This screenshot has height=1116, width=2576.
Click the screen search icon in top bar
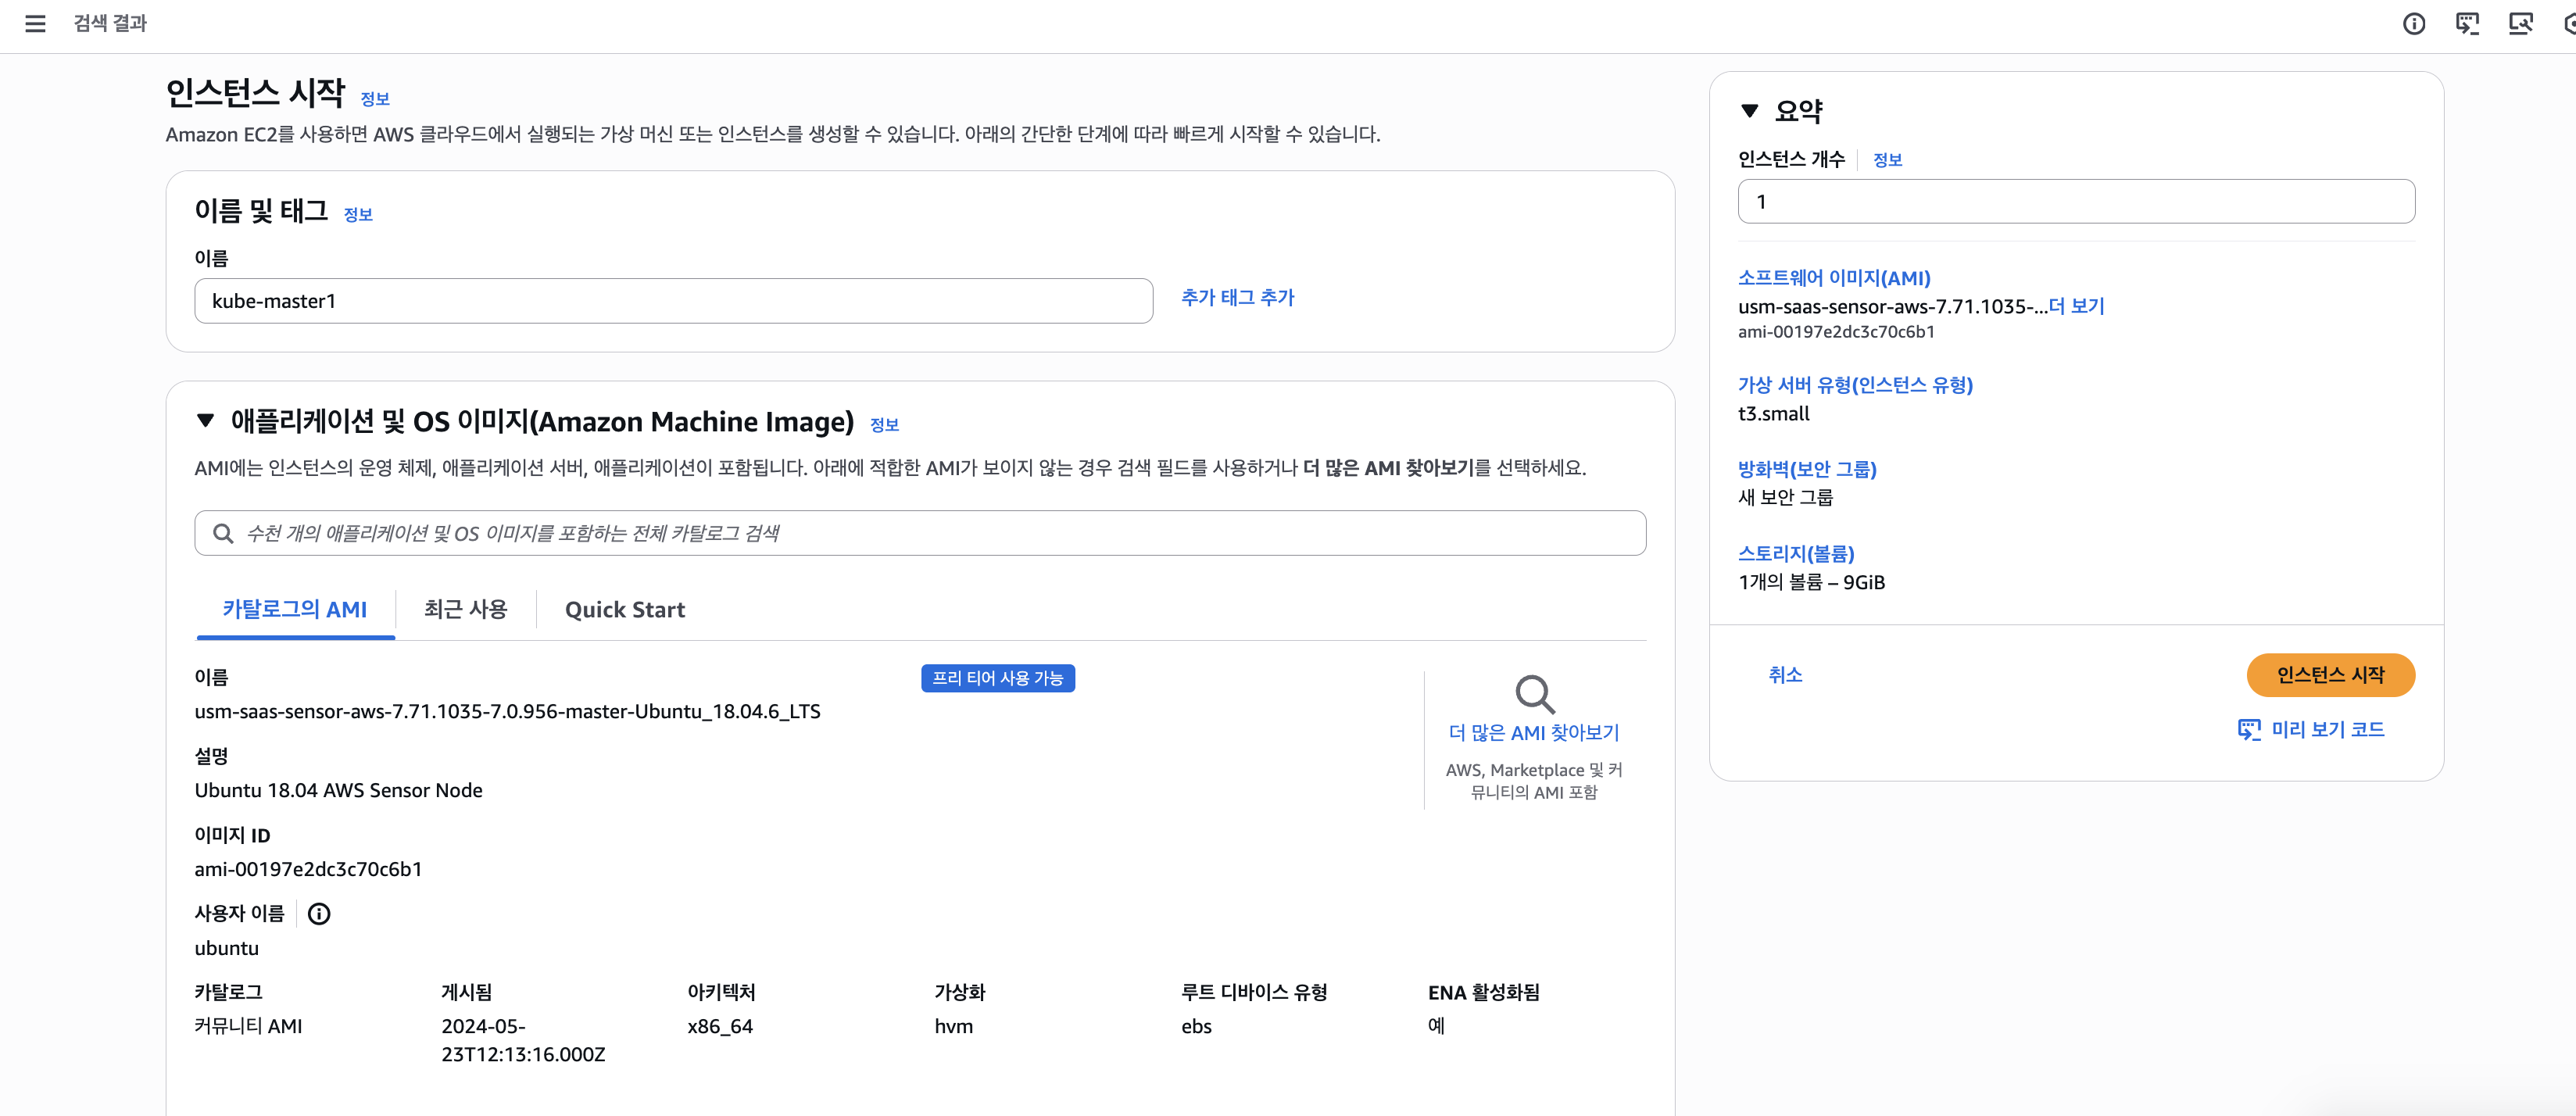pos(2520,23)
